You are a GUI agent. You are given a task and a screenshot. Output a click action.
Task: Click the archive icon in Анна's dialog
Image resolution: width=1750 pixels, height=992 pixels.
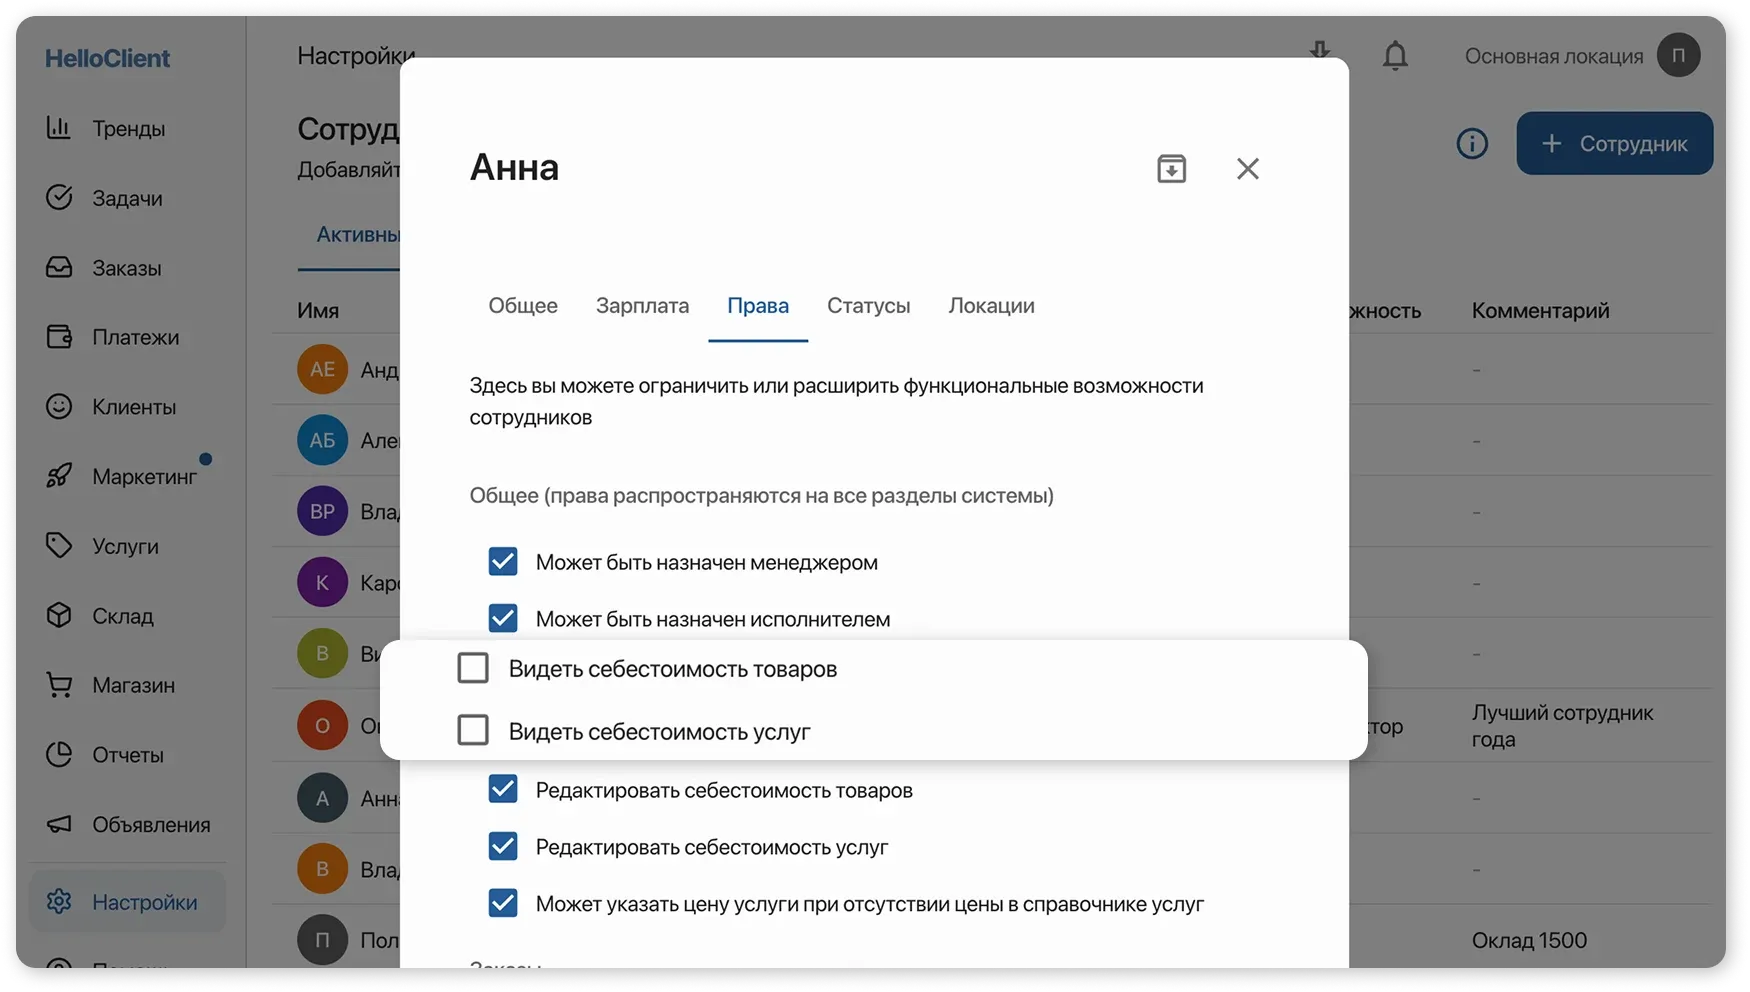coord(1171,168)
